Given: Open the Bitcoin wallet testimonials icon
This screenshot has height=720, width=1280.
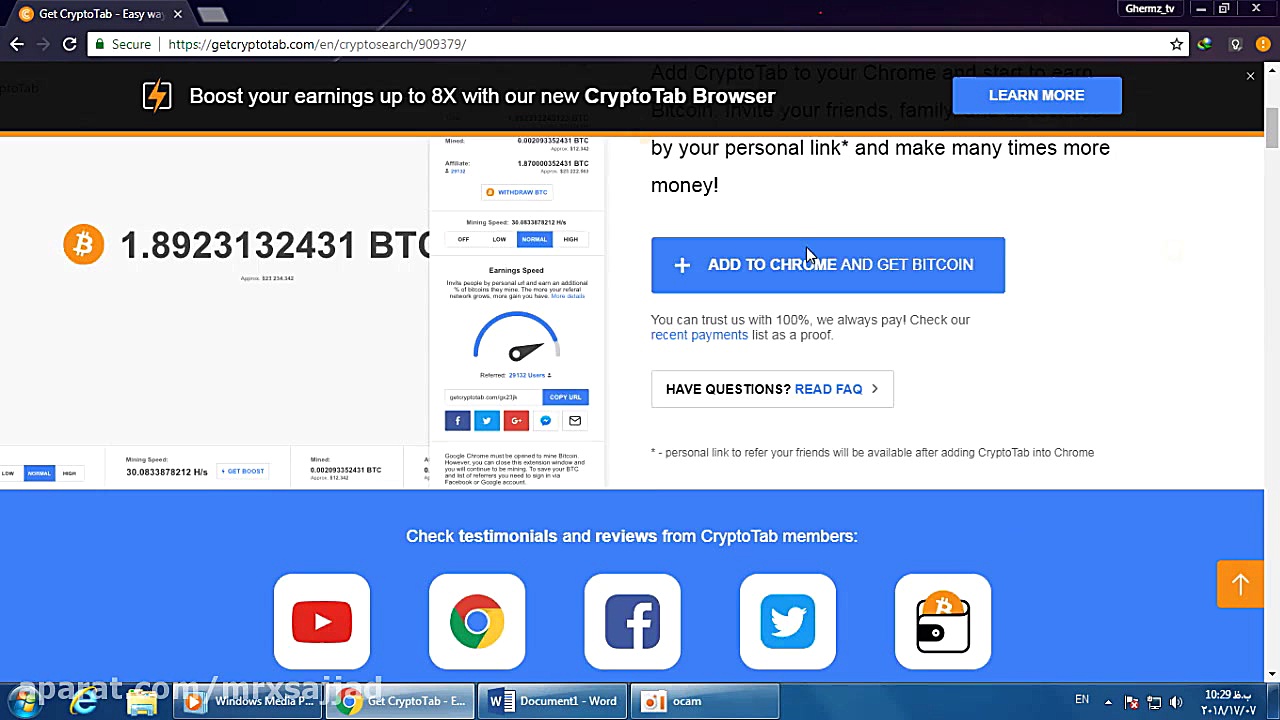Looking at the screenshot, I should click(943, 621).
